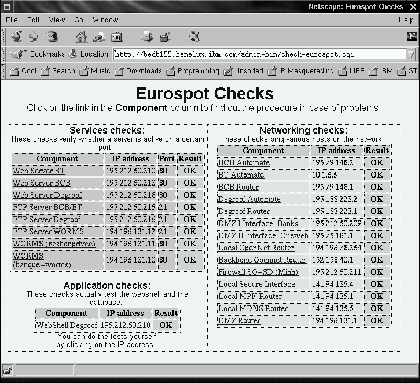Viewport: 420px width, 383px height.
Task: Follow the BCB Router link
Action: coord(238,187)
